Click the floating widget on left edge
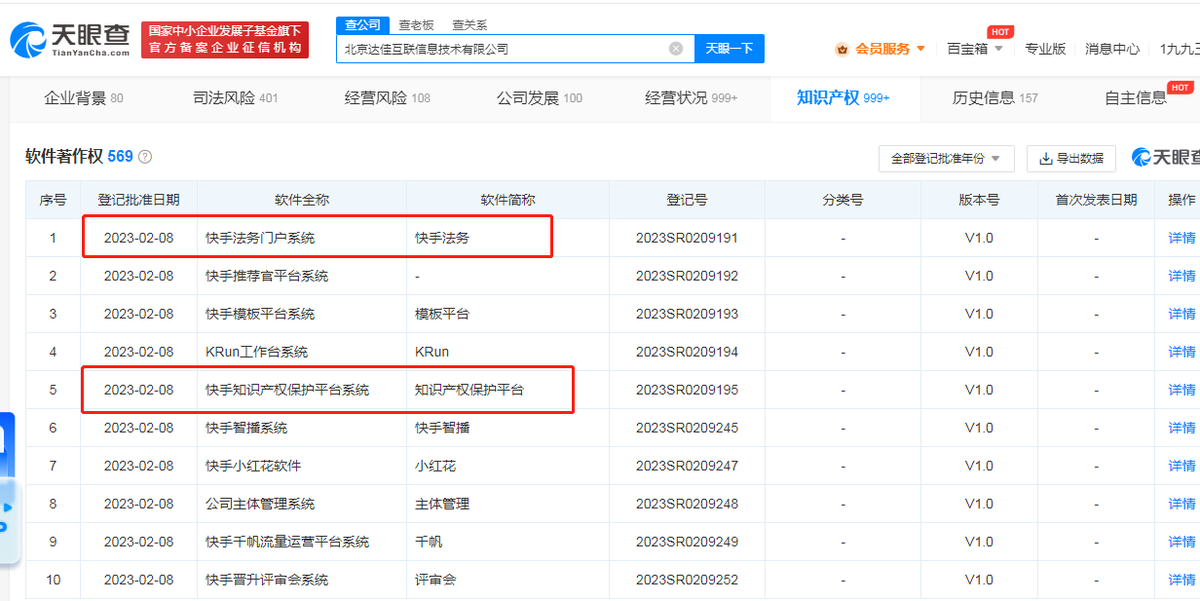Screen dimensions: 1200x601 6,490
